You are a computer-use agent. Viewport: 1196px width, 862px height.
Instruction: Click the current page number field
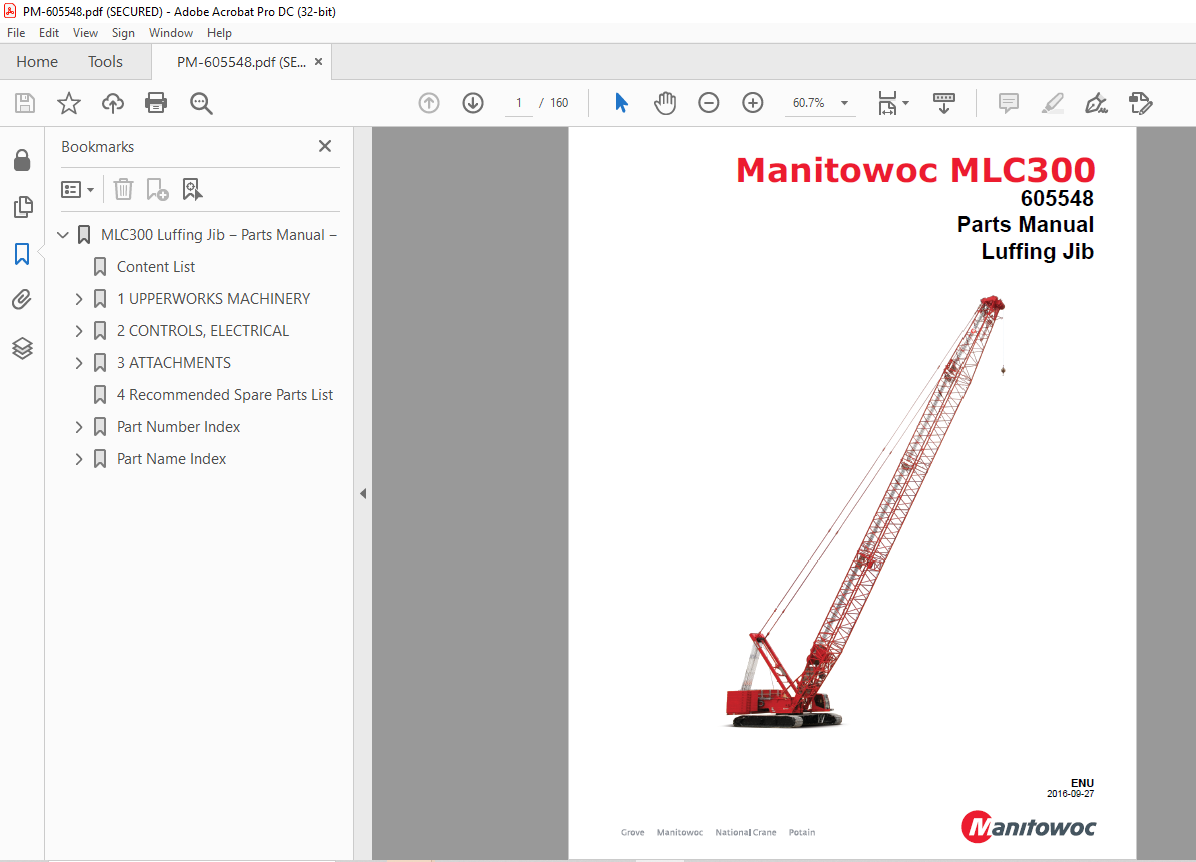(x=519, y=103)
